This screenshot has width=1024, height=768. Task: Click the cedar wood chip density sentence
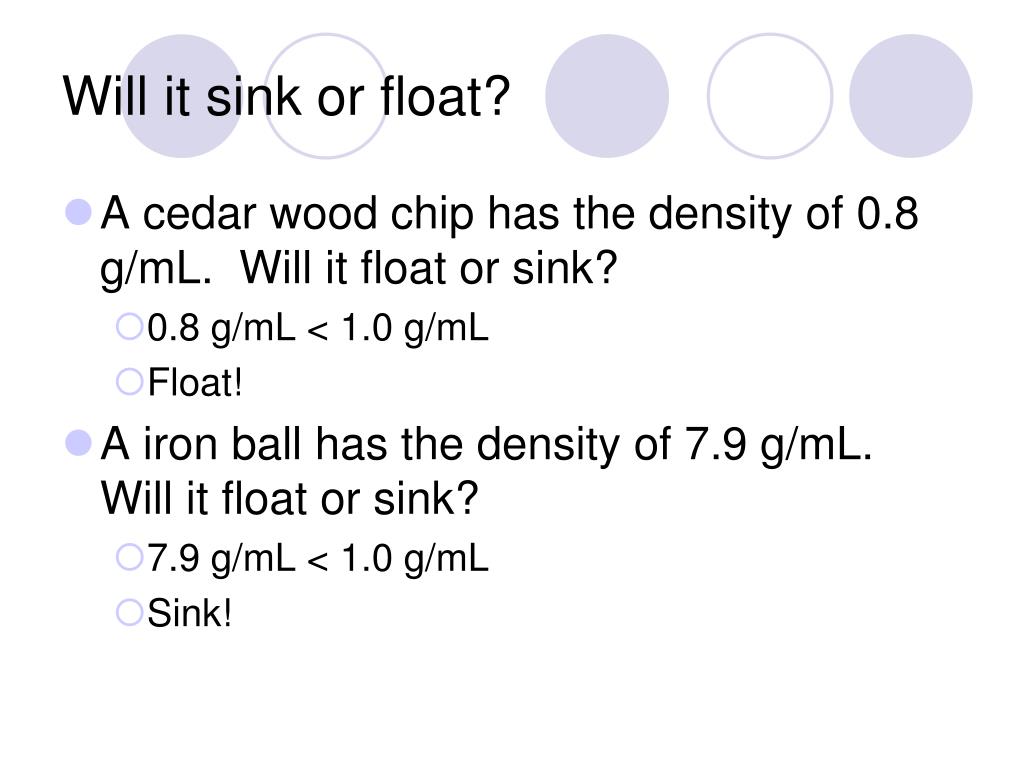pyautogui.click(x=509, y=240)
